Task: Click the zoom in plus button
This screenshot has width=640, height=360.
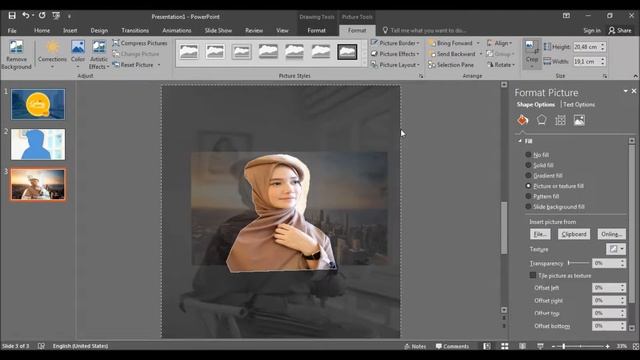Action: 607,346
